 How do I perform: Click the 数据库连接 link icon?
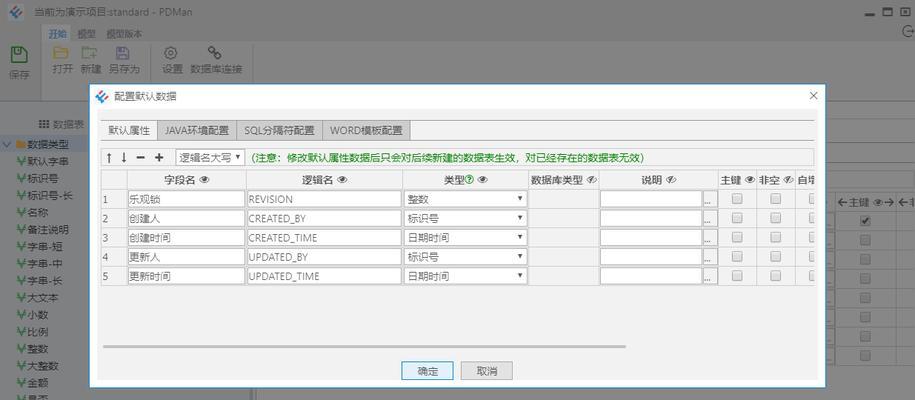[x=215, y=53]
